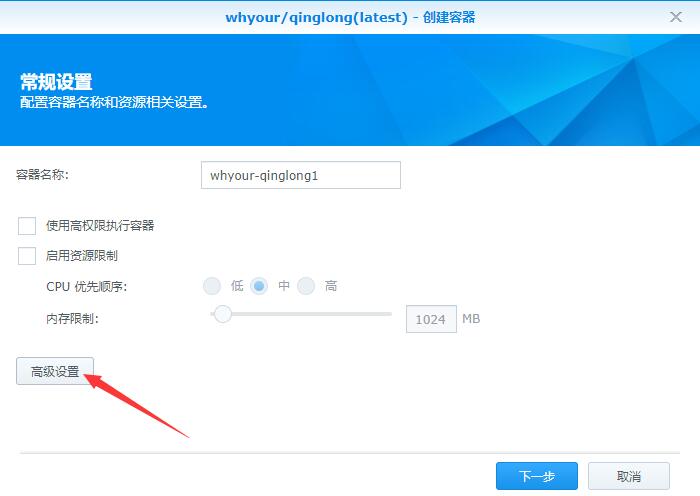Close the 创建容器 dialog with the X
The image size is (700, 496).
676,17
